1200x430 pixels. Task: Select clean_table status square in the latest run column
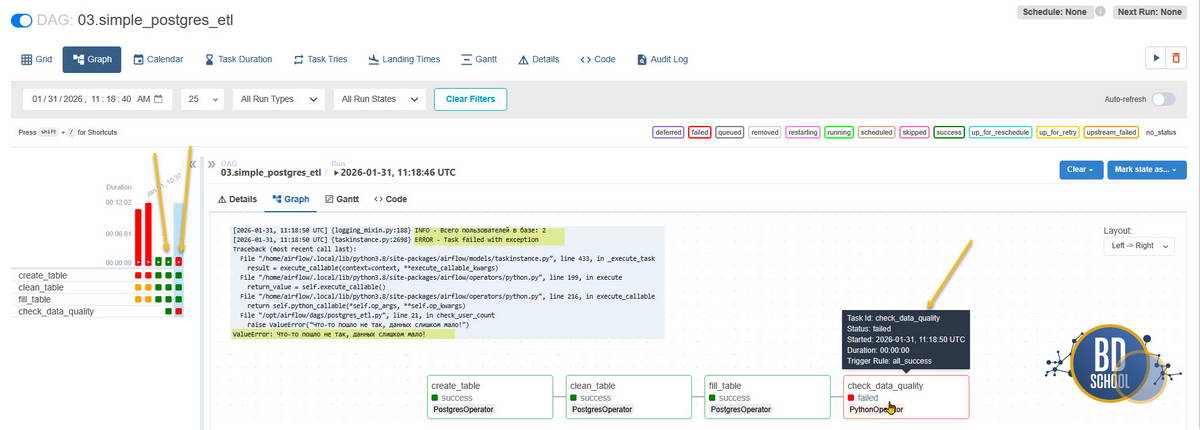coord(179,287)
